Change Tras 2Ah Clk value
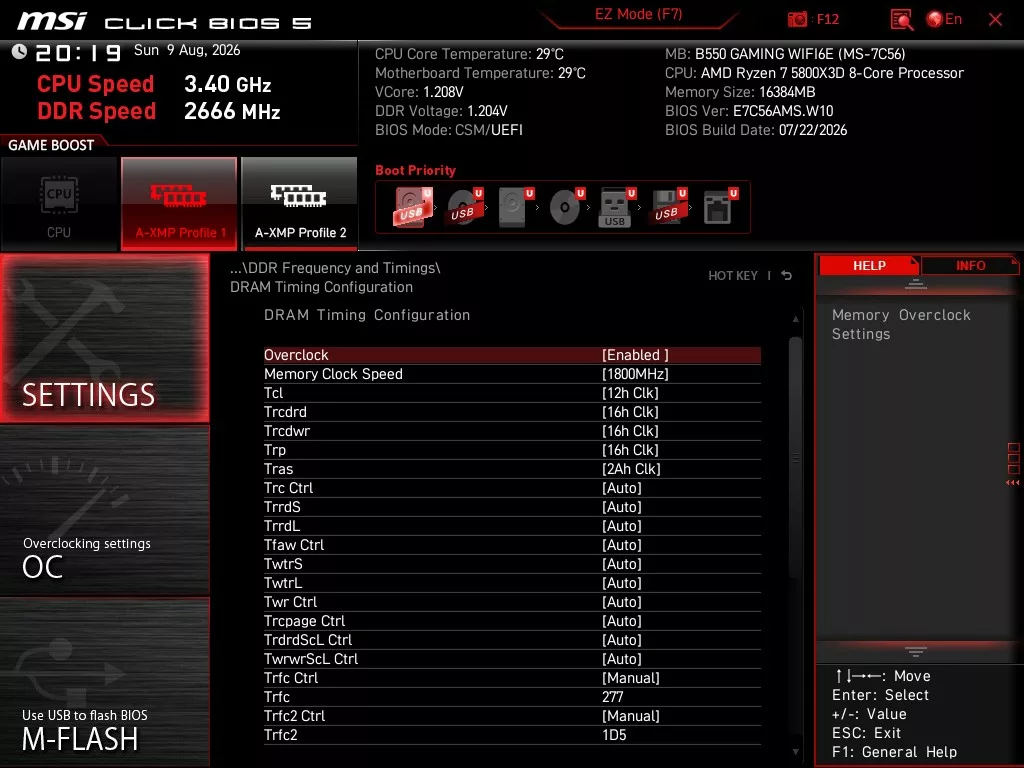1024x768 pixels. pos(512,469)
